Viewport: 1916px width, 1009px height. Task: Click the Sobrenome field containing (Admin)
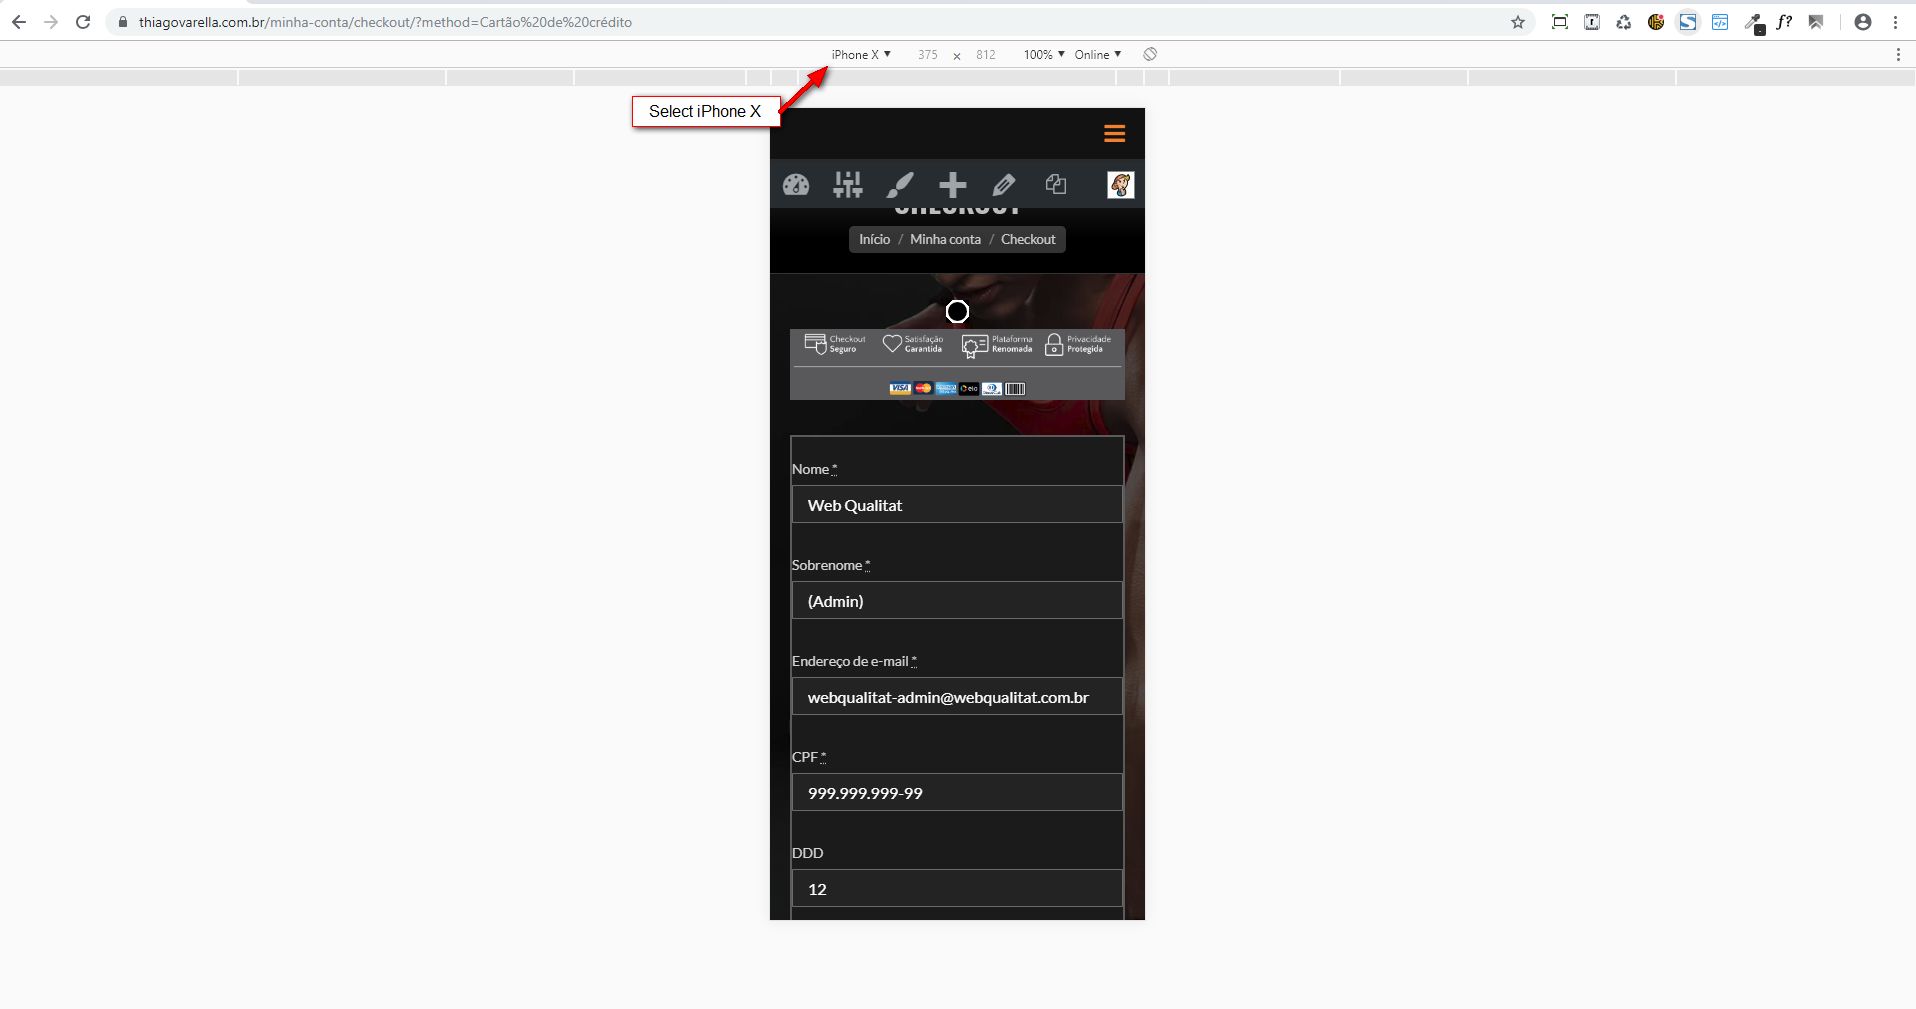pyautogui.click(x=957, y=601)
